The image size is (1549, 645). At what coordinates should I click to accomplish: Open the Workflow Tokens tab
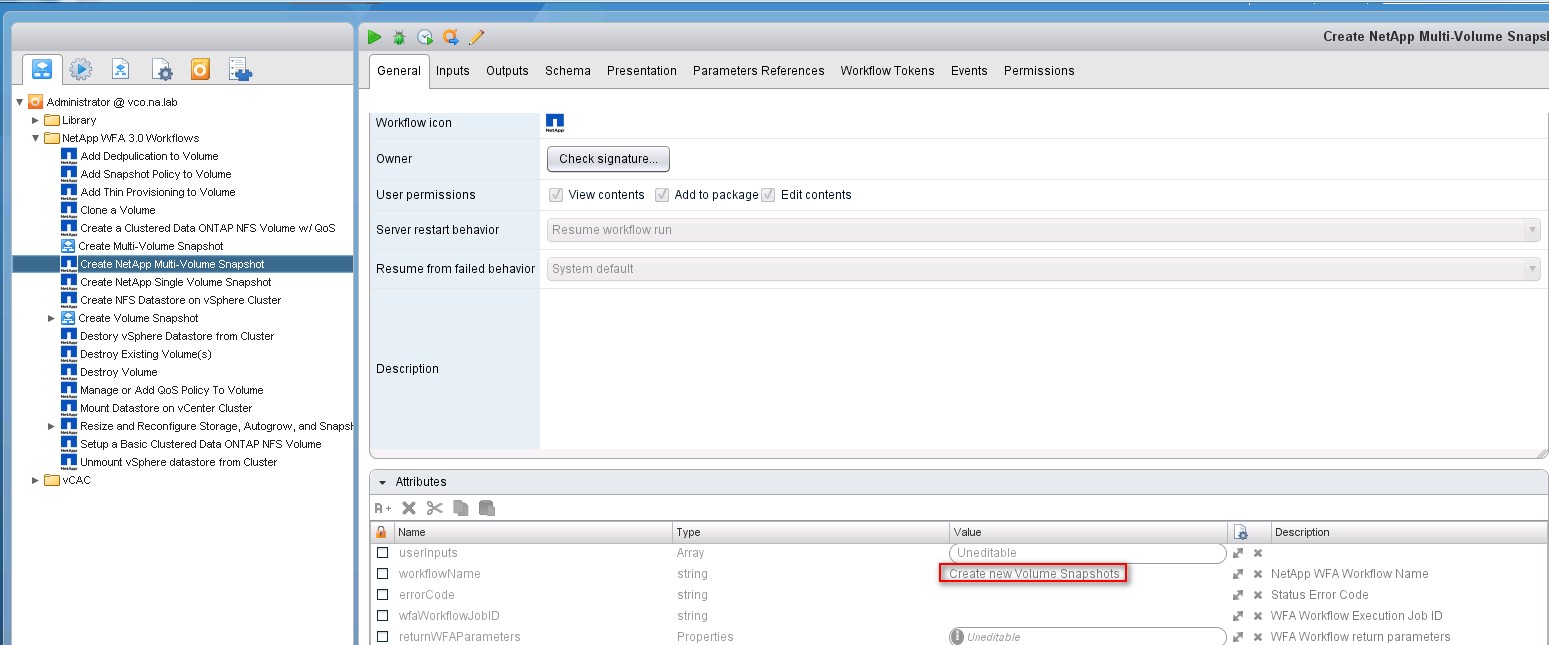(x=887, y=71)
